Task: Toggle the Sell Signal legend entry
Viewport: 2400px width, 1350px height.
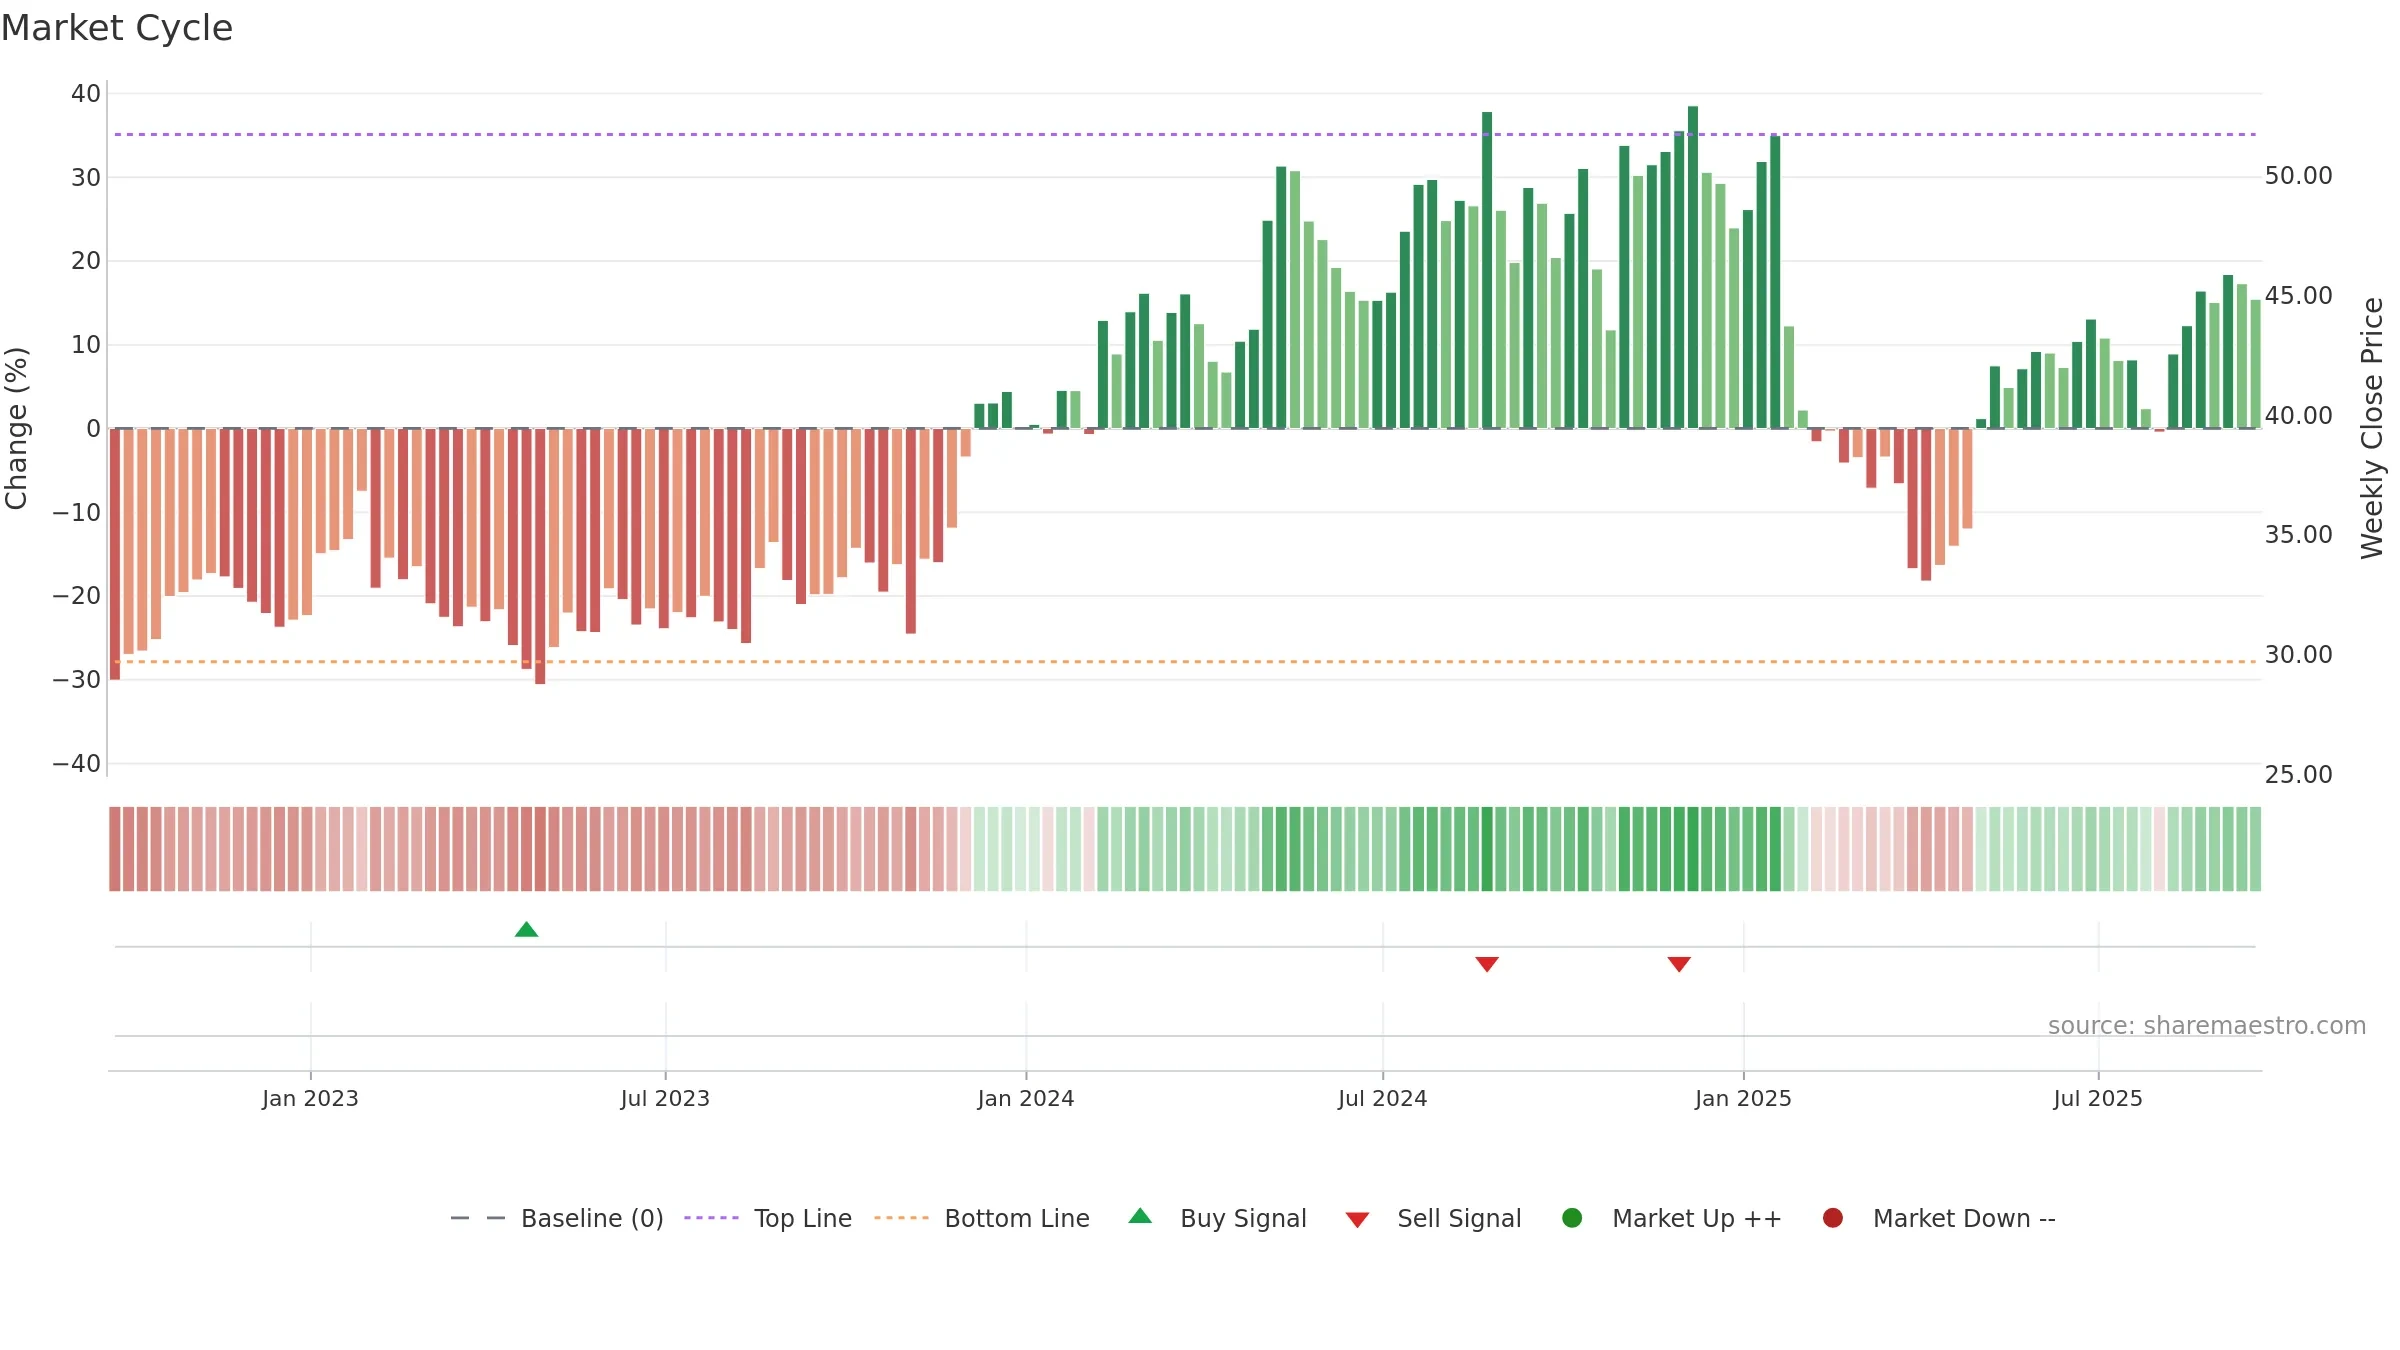Action: [1433, 1218]
